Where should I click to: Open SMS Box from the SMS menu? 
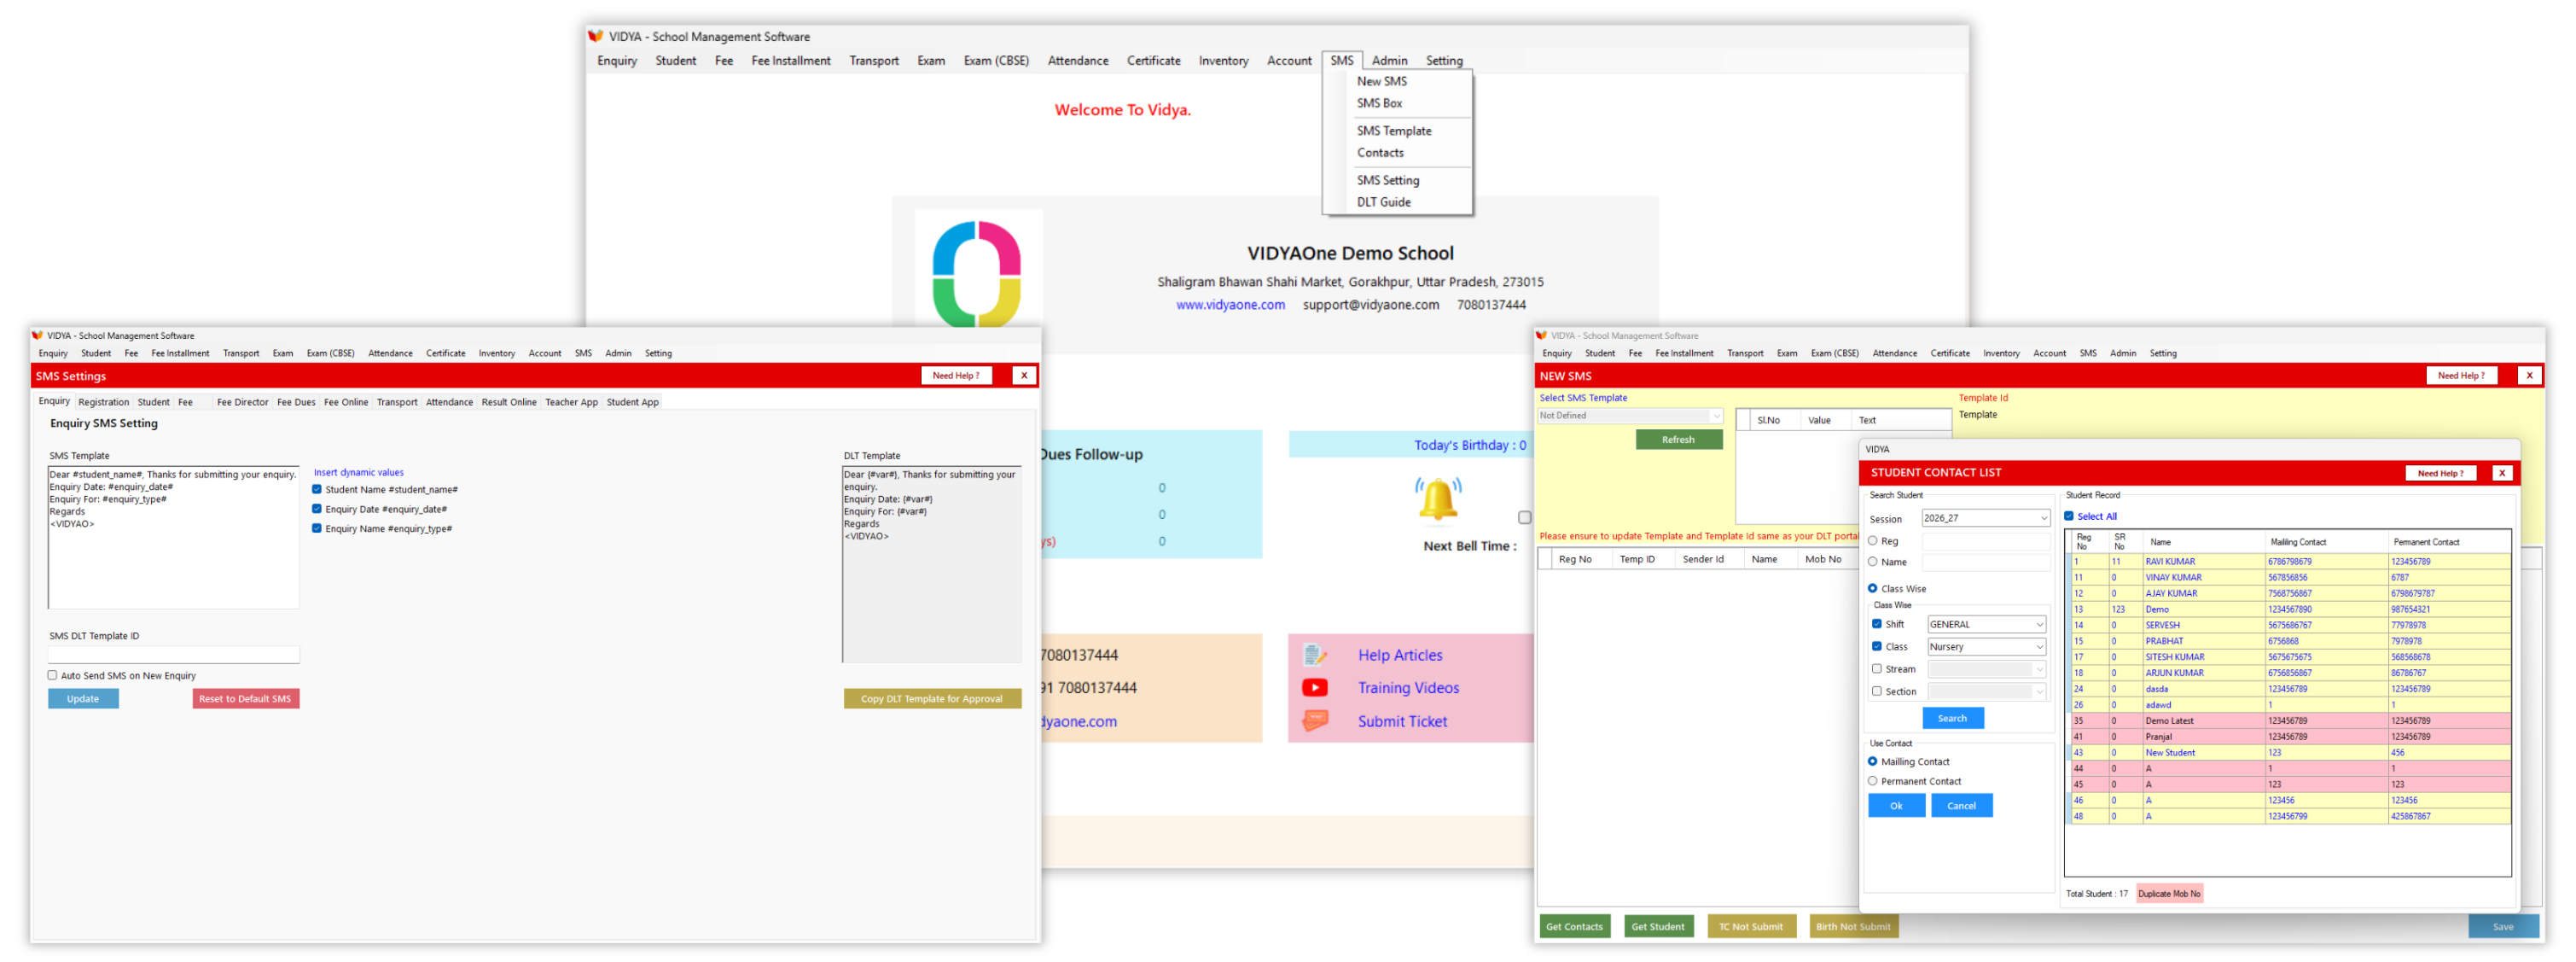1379,103
